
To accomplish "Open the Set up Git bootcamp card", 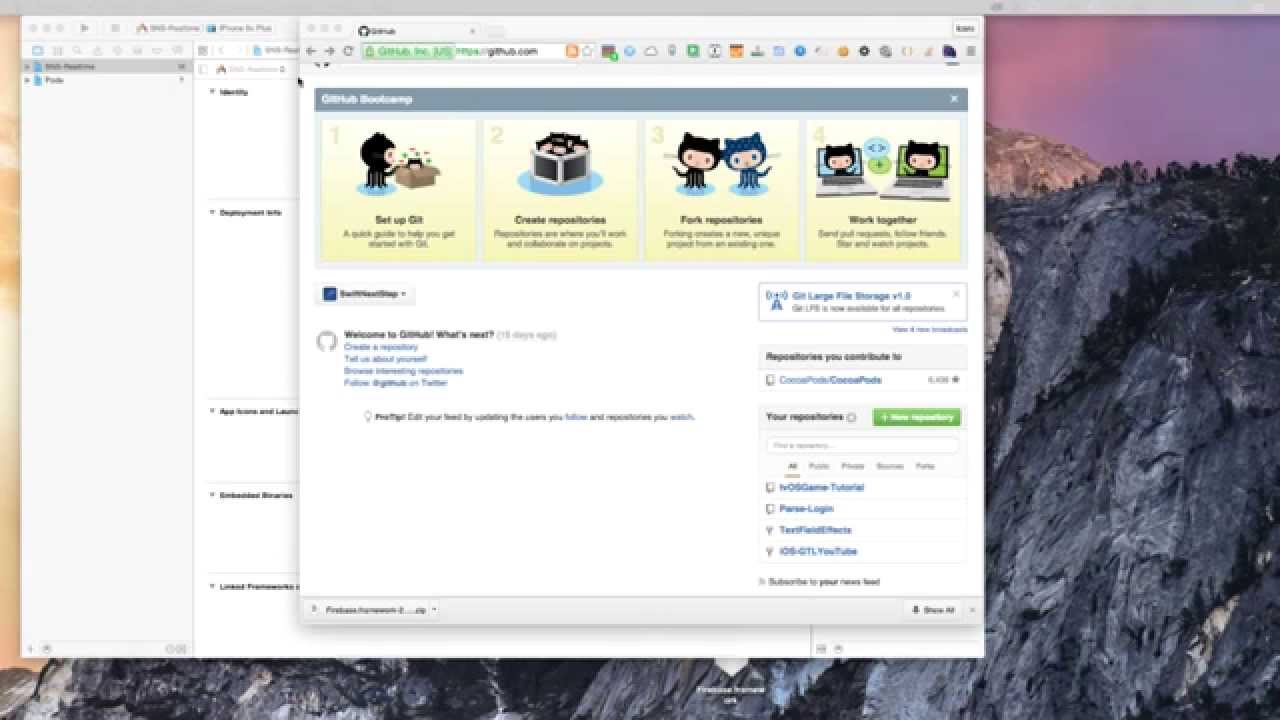I will 399,190.
